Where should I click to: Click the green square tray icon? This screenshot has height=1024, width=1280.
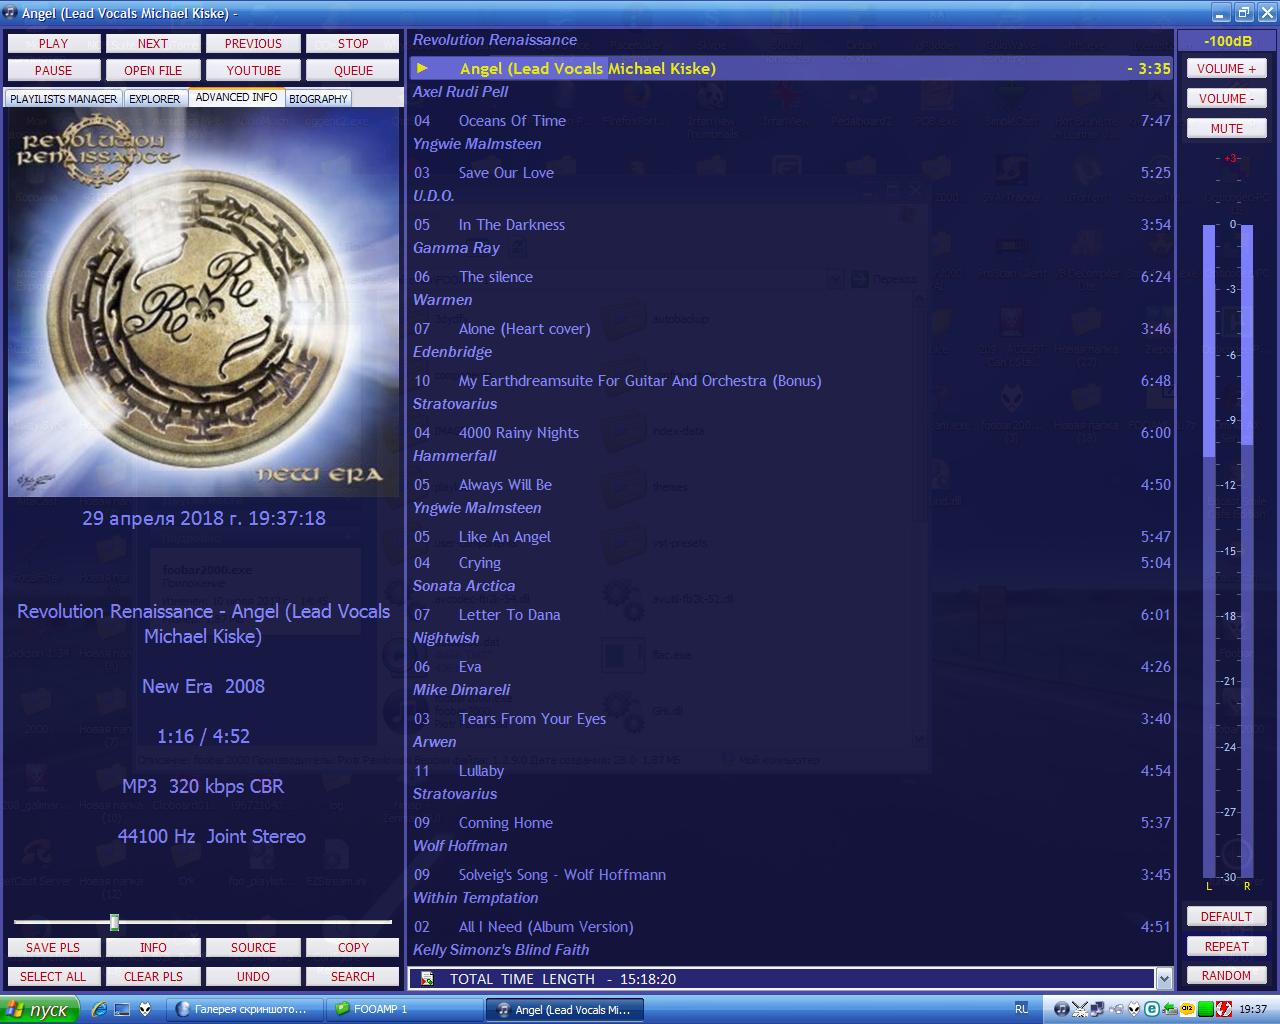(x=1205, y=1009)
